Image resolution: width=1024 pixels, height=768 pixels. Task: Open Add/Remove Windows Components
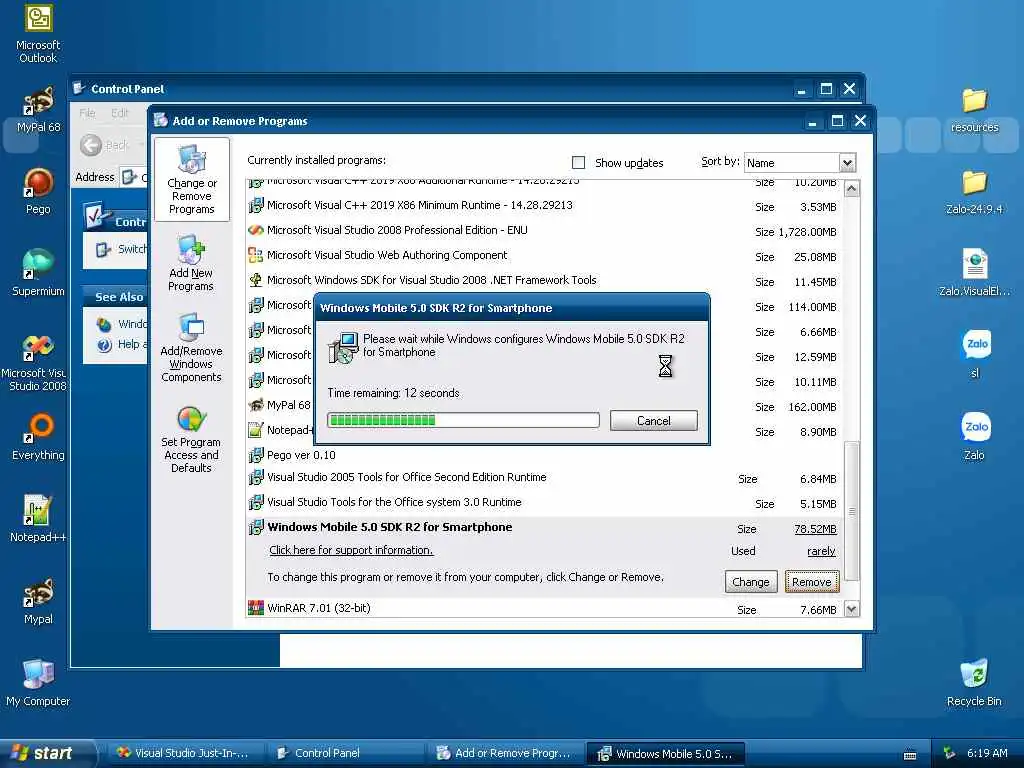pyautogui.click(x=191, y=347)
